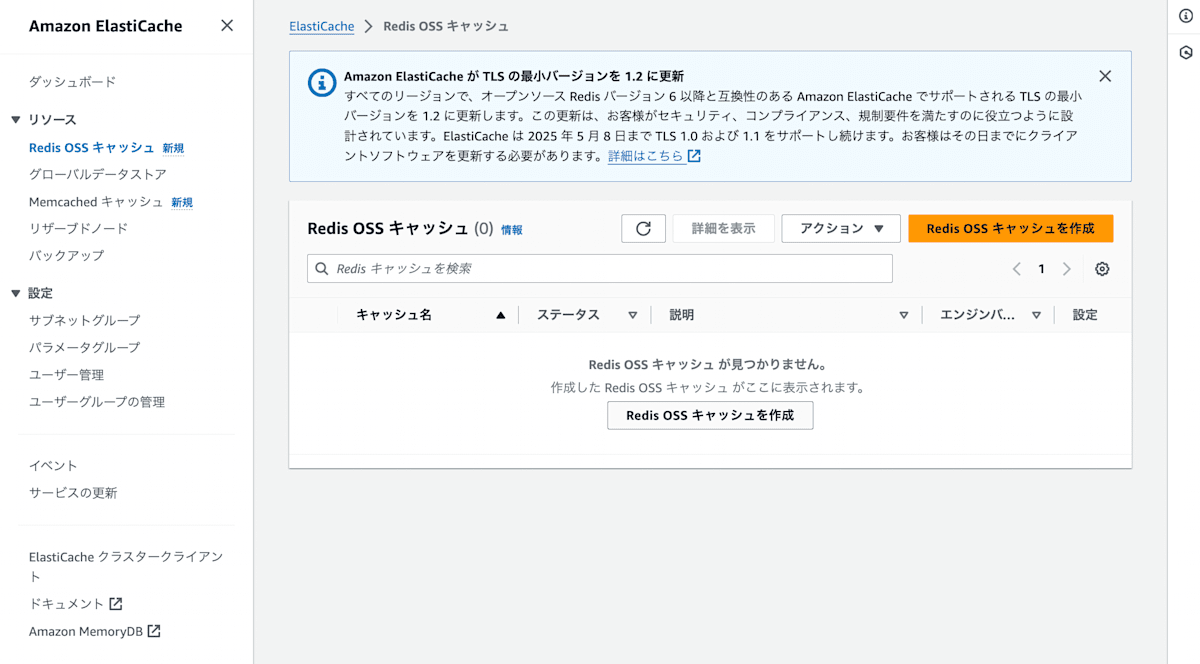Collapse the 設定 sidebar section
Image resolution: width=1200 pixels, height=664 pixels.
15,293
